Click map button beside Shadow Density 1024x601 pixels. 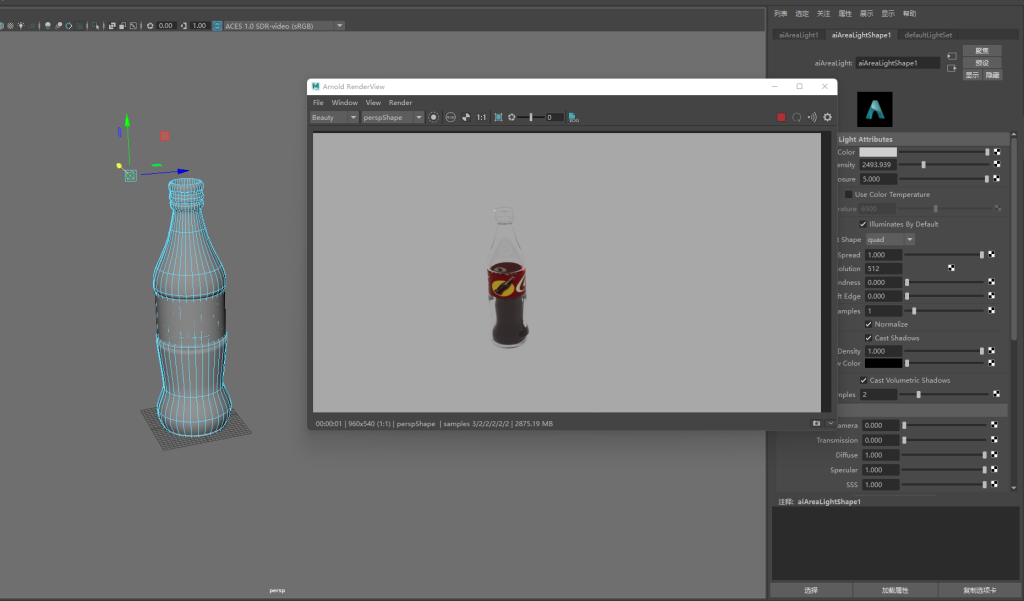pos(991,351)
